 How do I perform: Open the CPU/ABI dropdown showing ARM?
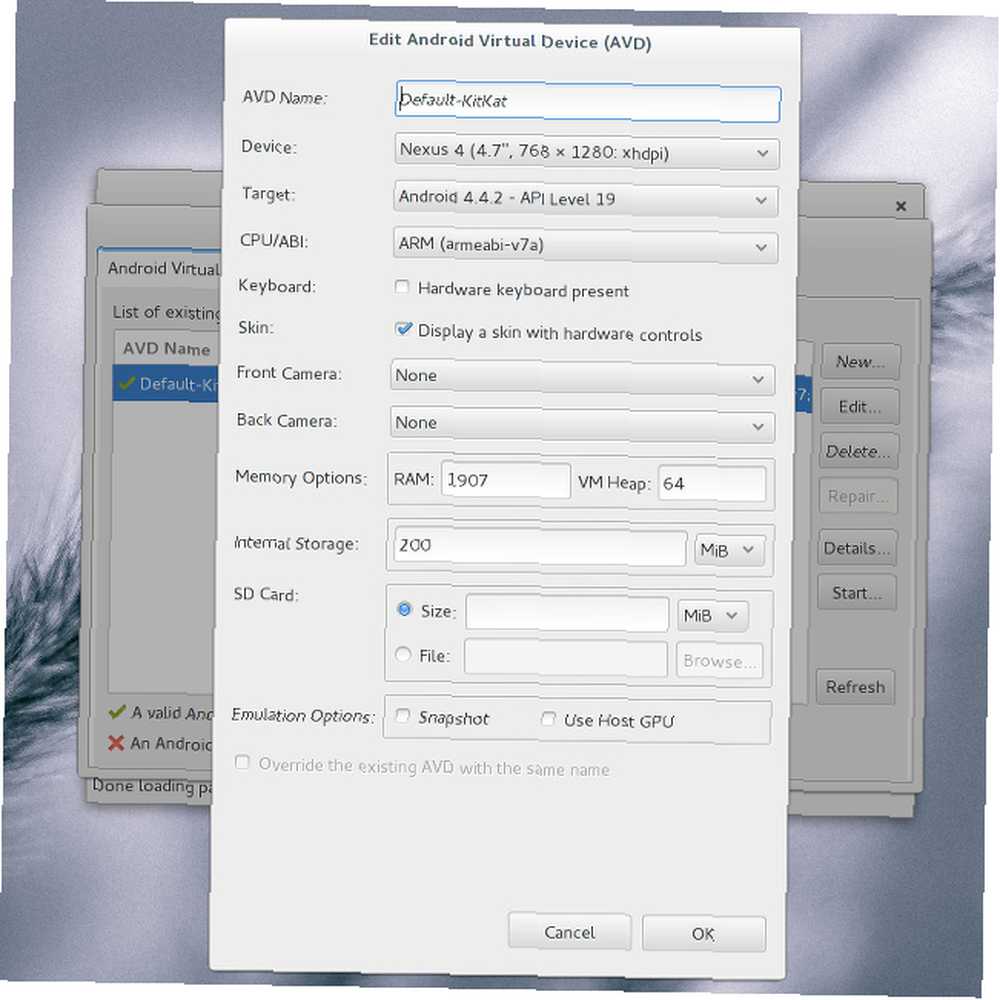[x=585, y=246]
